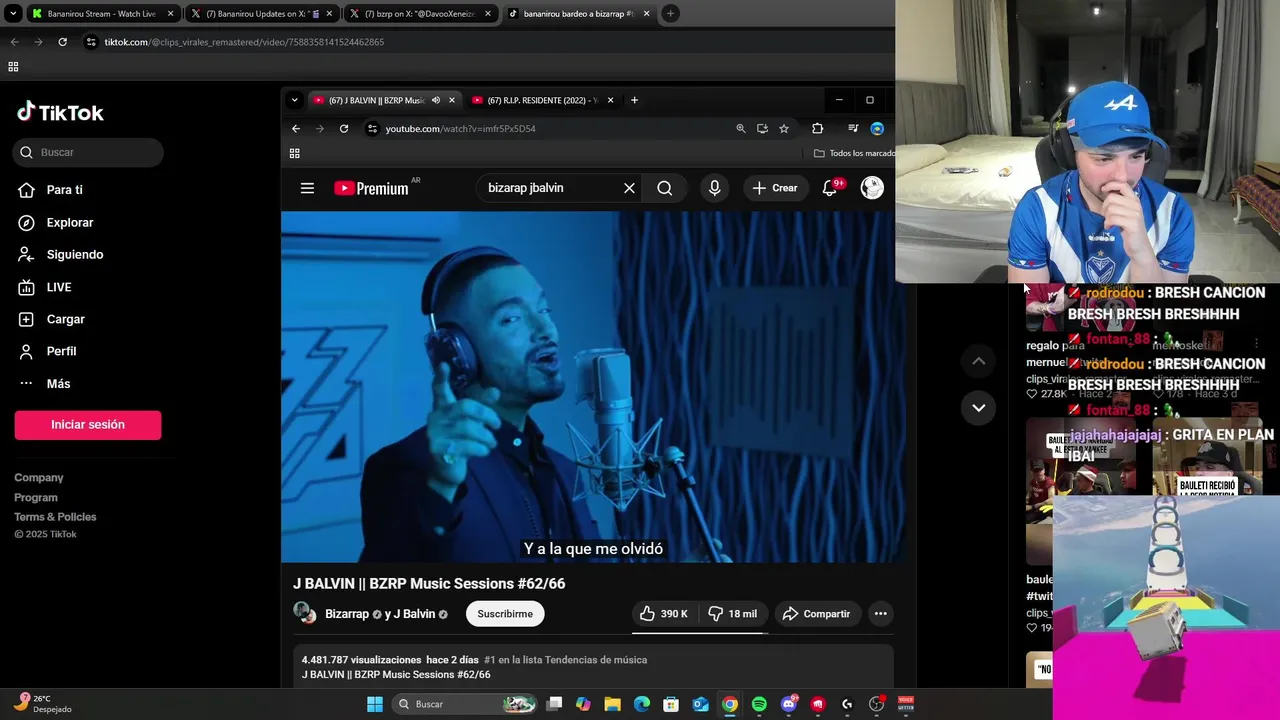Switch to the Bananirou Updates on X tab

coord(262,14)
